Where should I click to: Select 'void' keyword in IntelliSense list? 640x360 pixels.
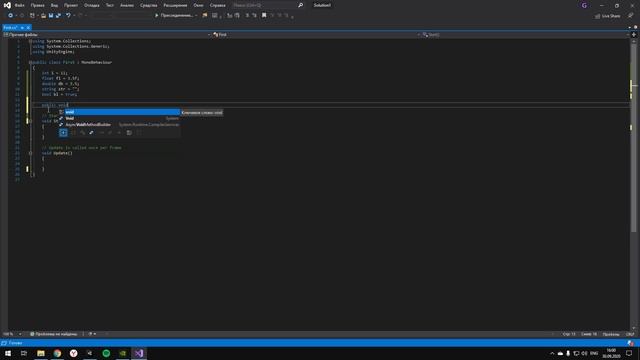click(x=119, y=112)
